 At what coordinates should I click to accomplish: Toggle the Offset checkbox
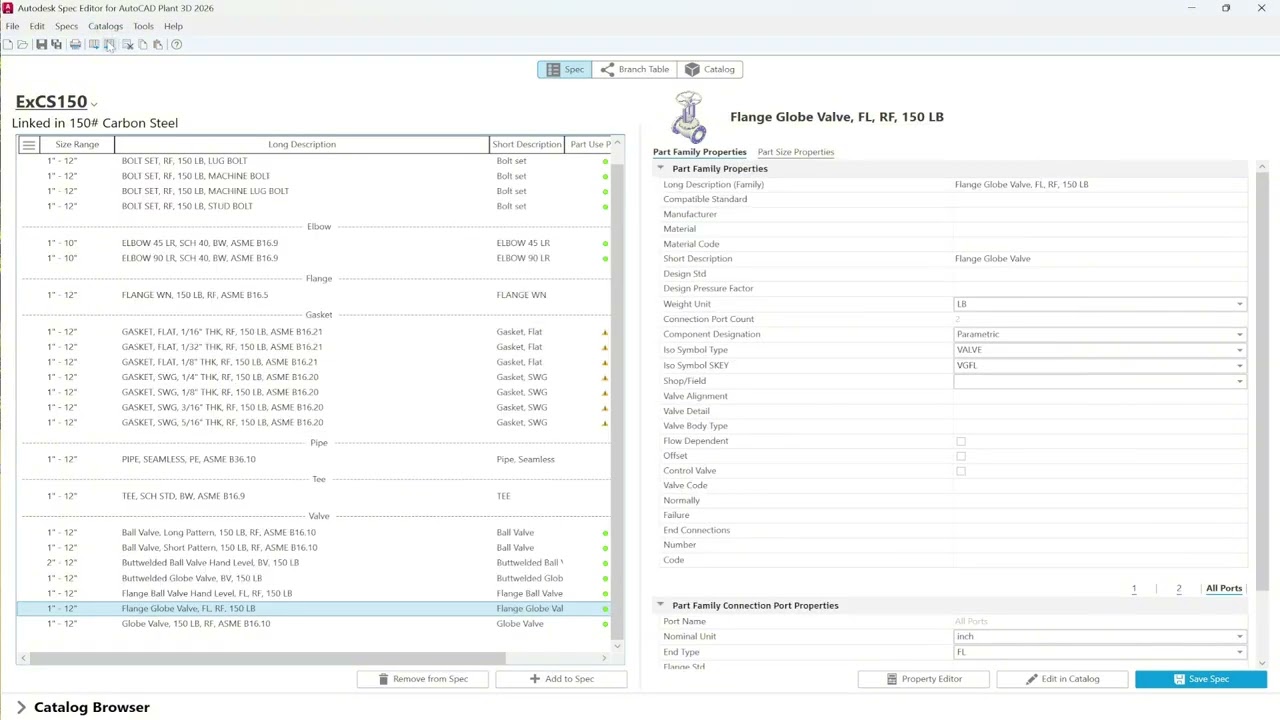961,456
